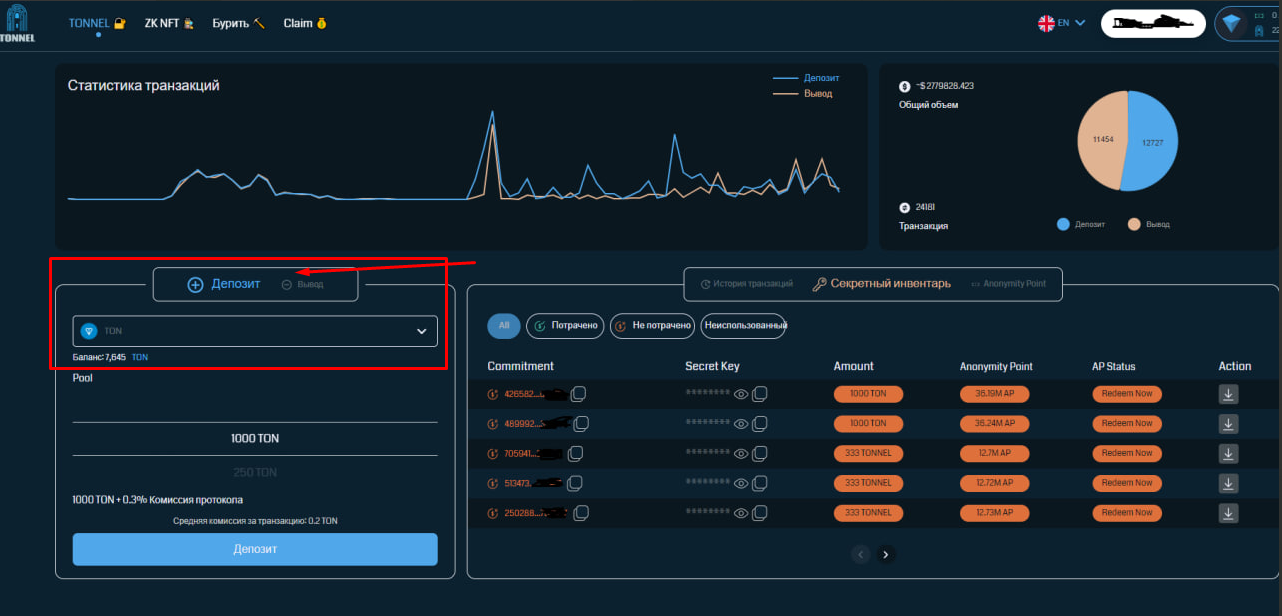Open the TONNEL nav tab
This screenshot has width=1282, height=616.
[97, 23]
